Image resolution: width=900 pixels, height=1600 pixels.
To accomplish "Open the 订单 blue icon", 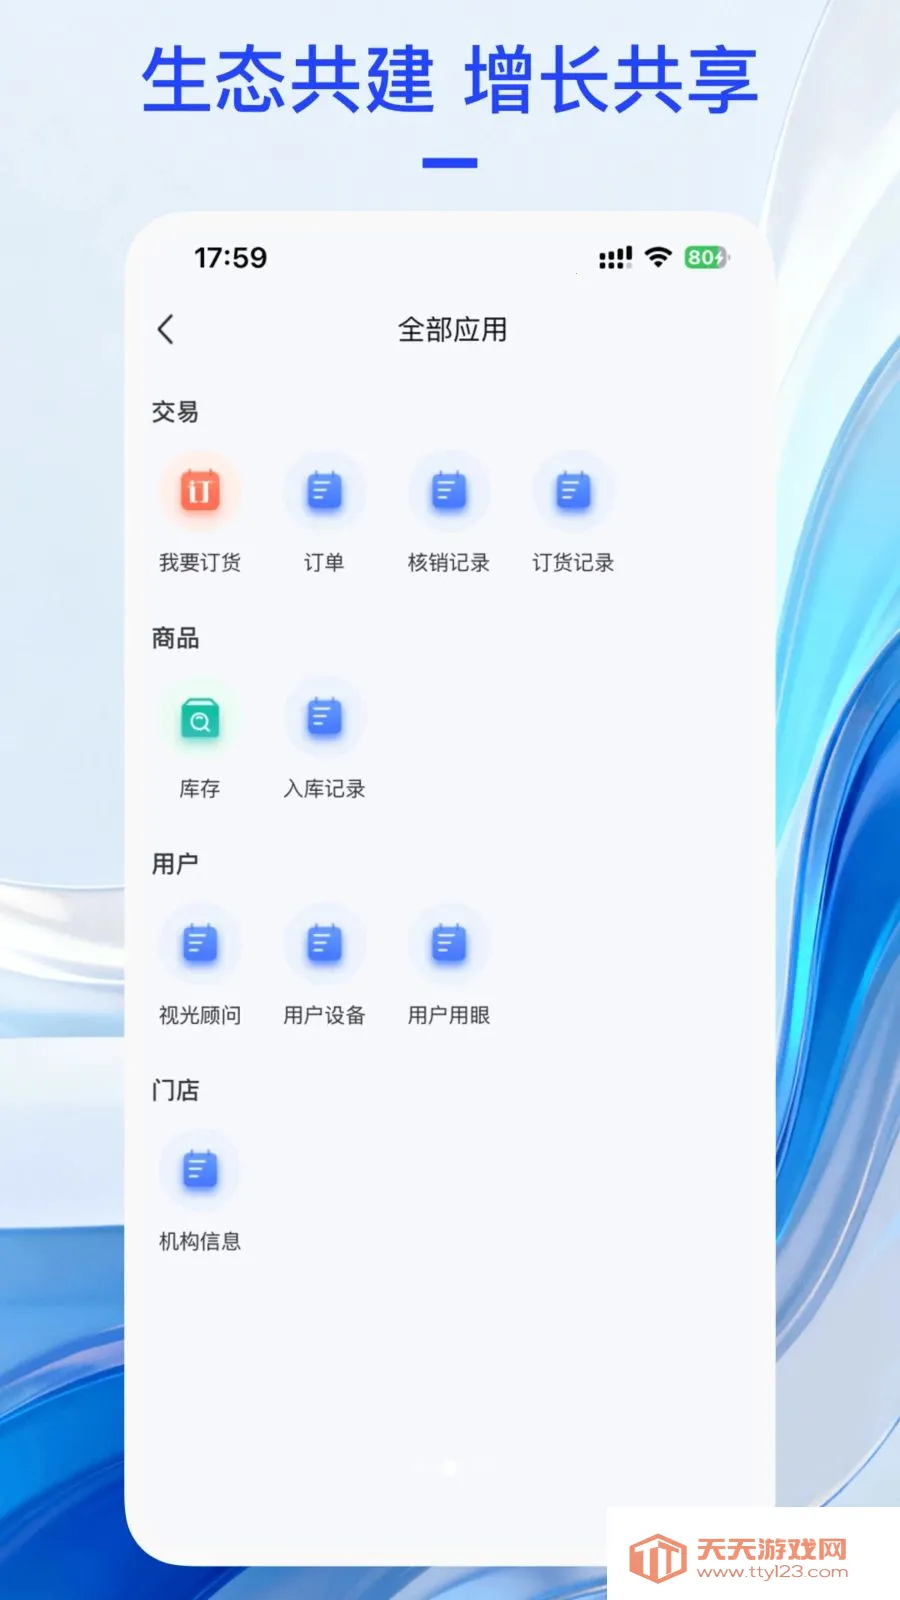I will [x=324, y=491].
